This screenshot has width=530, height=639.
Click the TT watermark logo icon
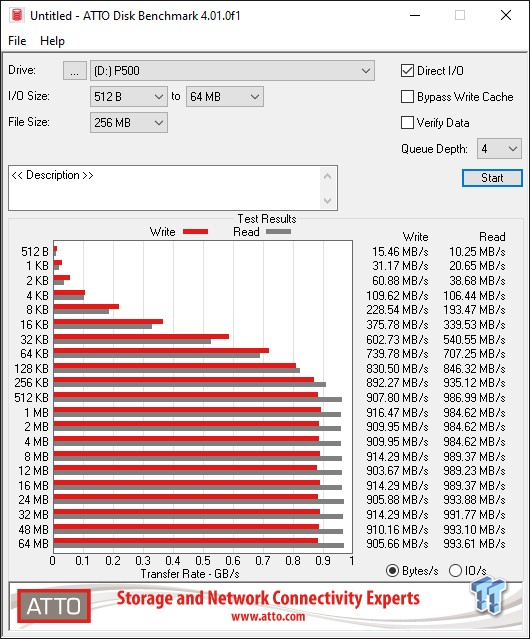point(488,596)
